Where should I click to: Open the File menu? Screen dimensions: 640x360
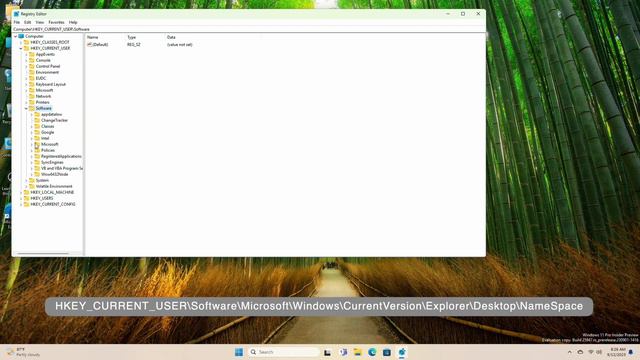point(17,22)
